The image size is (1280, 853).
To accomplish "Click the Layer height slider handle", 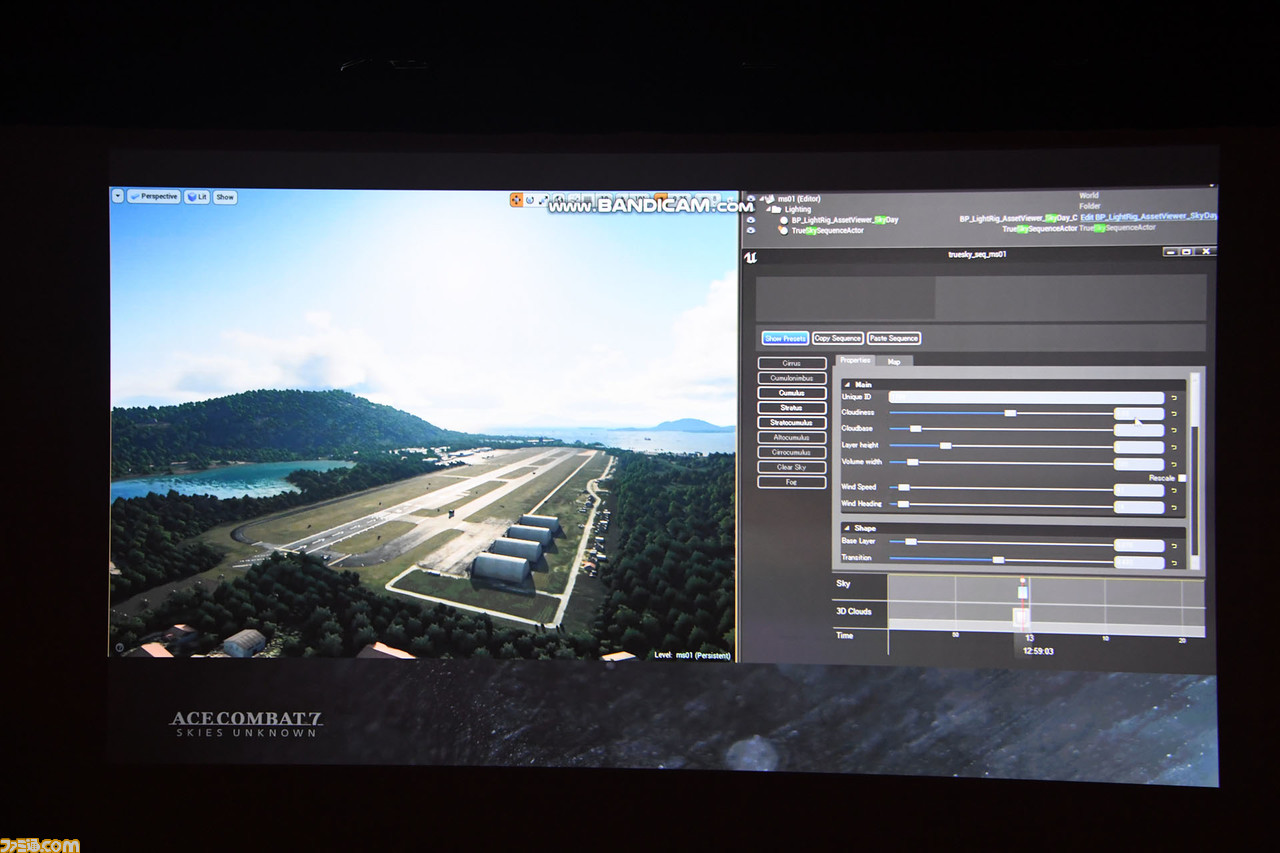I will [945, 446].
